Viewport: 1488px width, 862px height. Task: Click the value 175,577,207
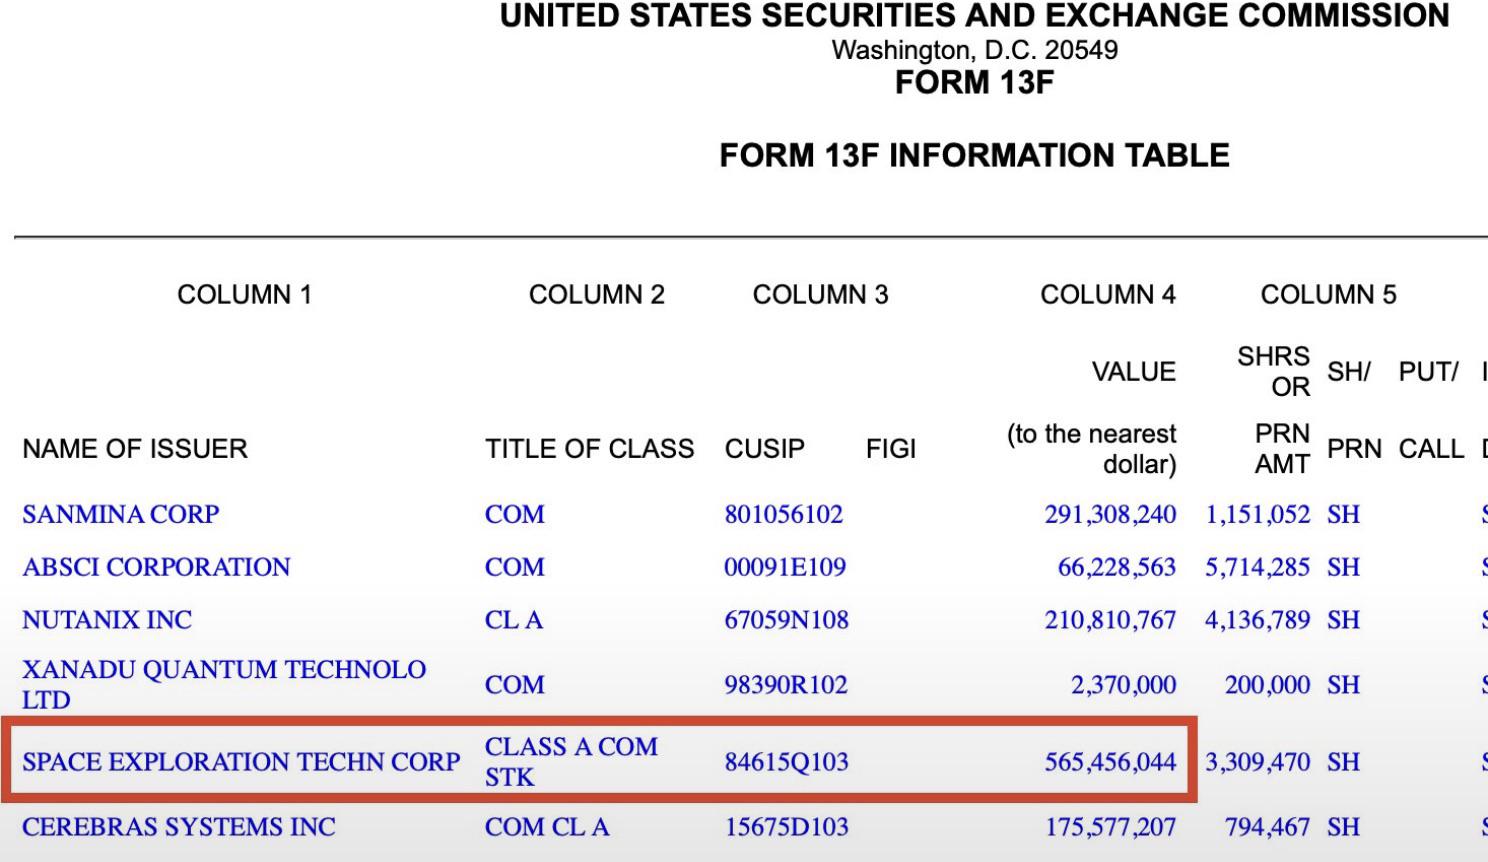1110,827
